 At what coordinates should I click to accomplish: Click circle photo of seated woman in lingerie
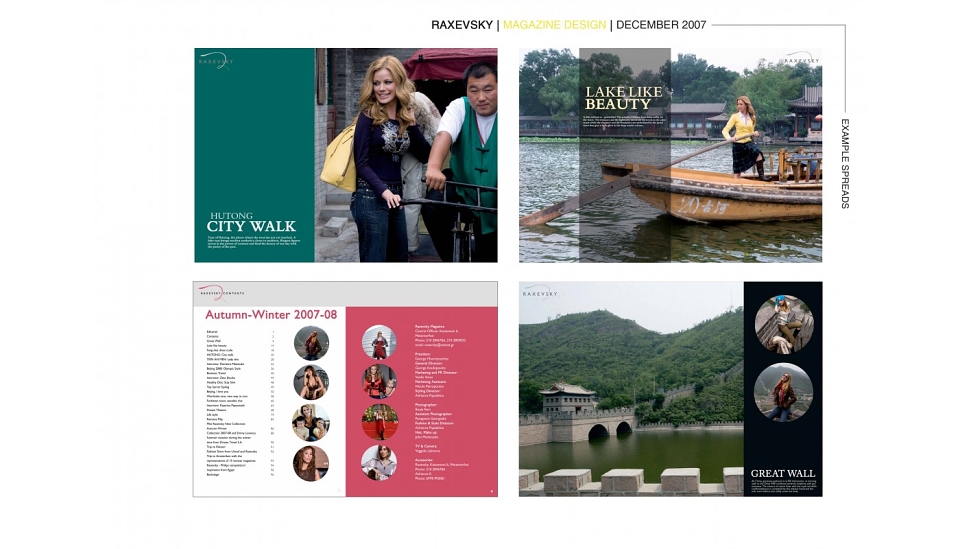pyautogui.click(x=311, y=383)
